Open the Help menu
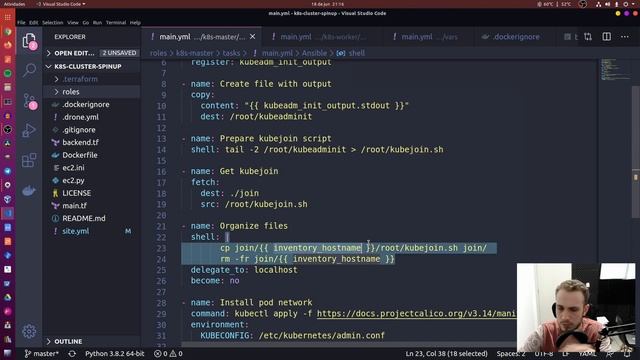This screenshot has height=360, width=640. point(136,22)
